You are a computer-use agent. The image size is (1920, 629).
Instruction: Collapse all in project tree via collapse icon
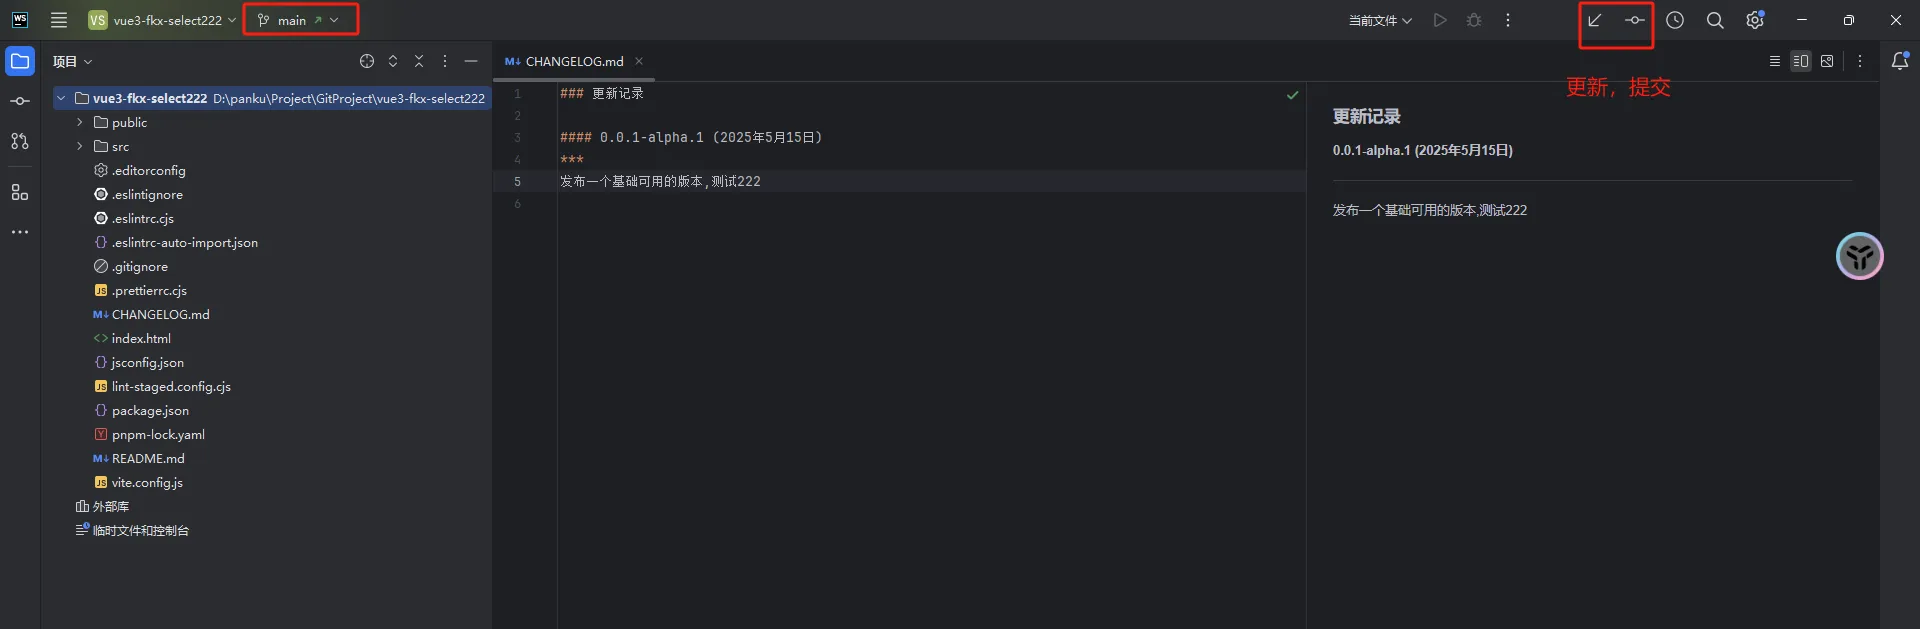click(x=419, y=61)
